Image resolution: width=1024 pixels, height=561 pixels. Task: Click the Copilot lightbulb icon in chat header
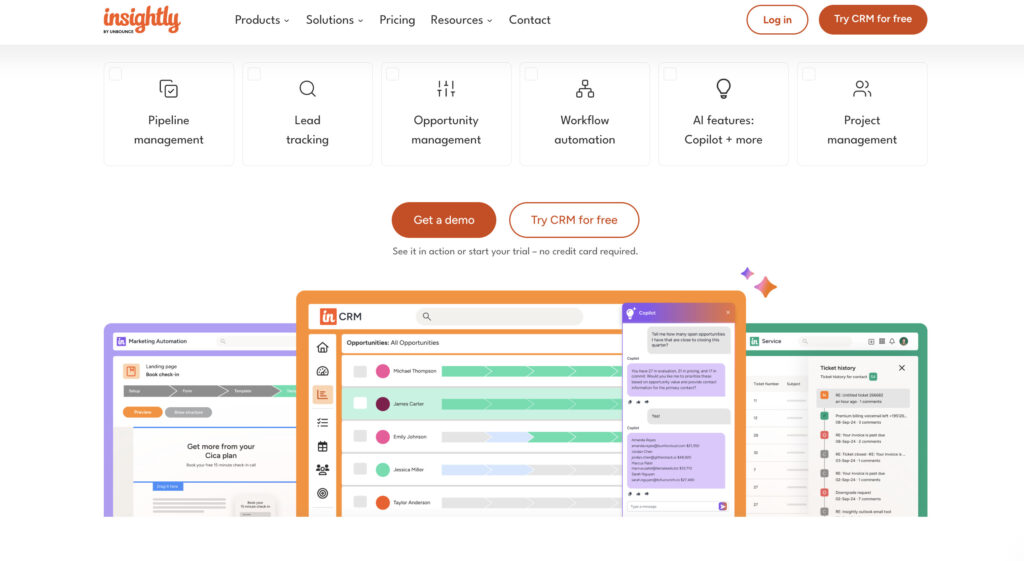click(630, 313)
